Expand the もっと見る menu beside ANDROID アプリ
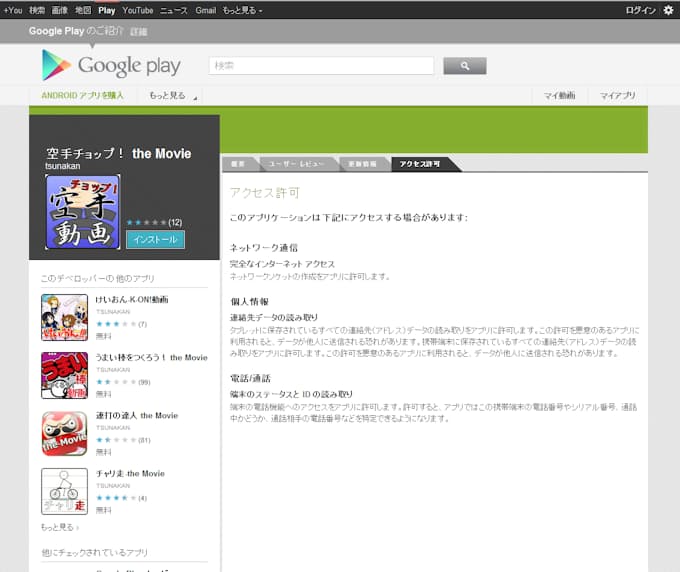The width and height of the screenshot is (680, 572). pyautogui.click(x=172, y=96)
